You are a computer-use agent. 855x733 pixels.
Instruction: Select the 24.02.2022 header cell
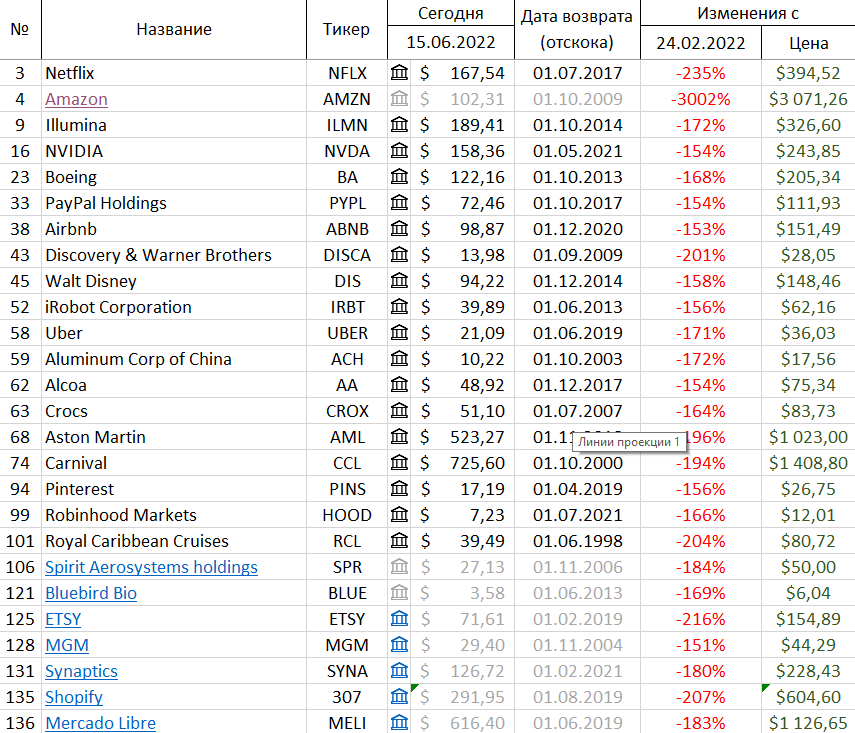tap(701, 43)
